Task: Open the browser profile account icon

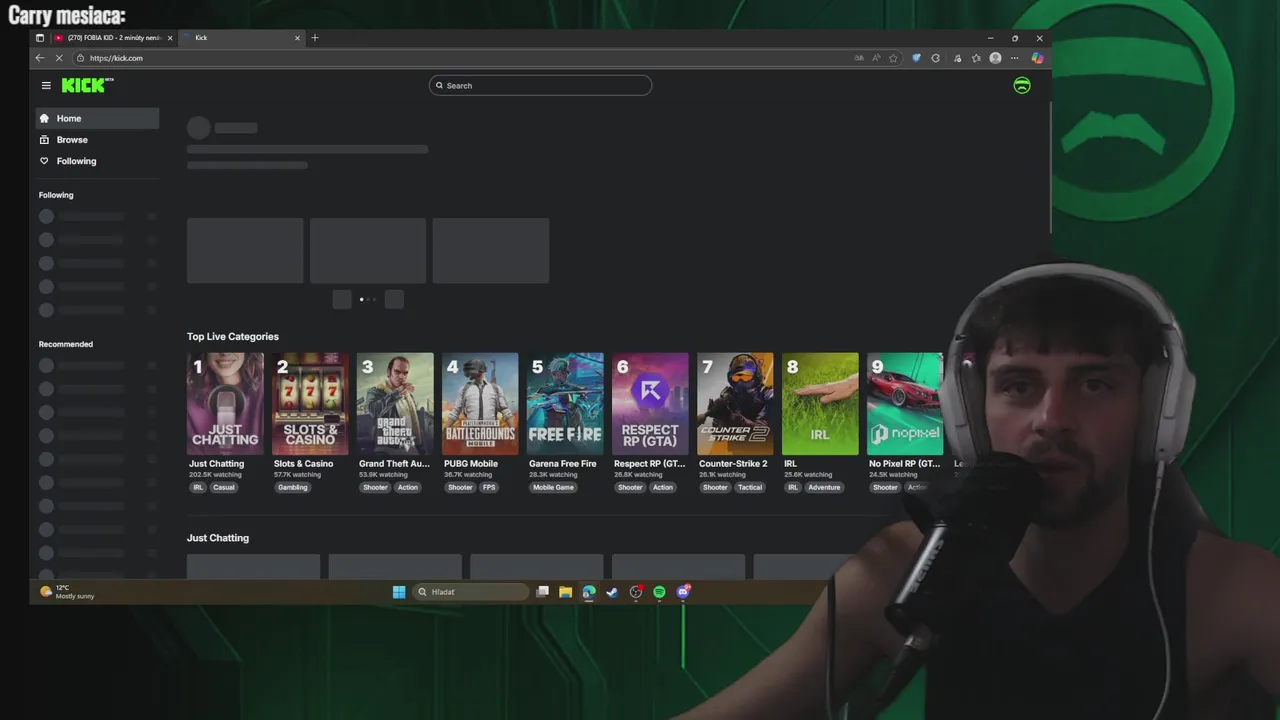Action: click(995, 58)
